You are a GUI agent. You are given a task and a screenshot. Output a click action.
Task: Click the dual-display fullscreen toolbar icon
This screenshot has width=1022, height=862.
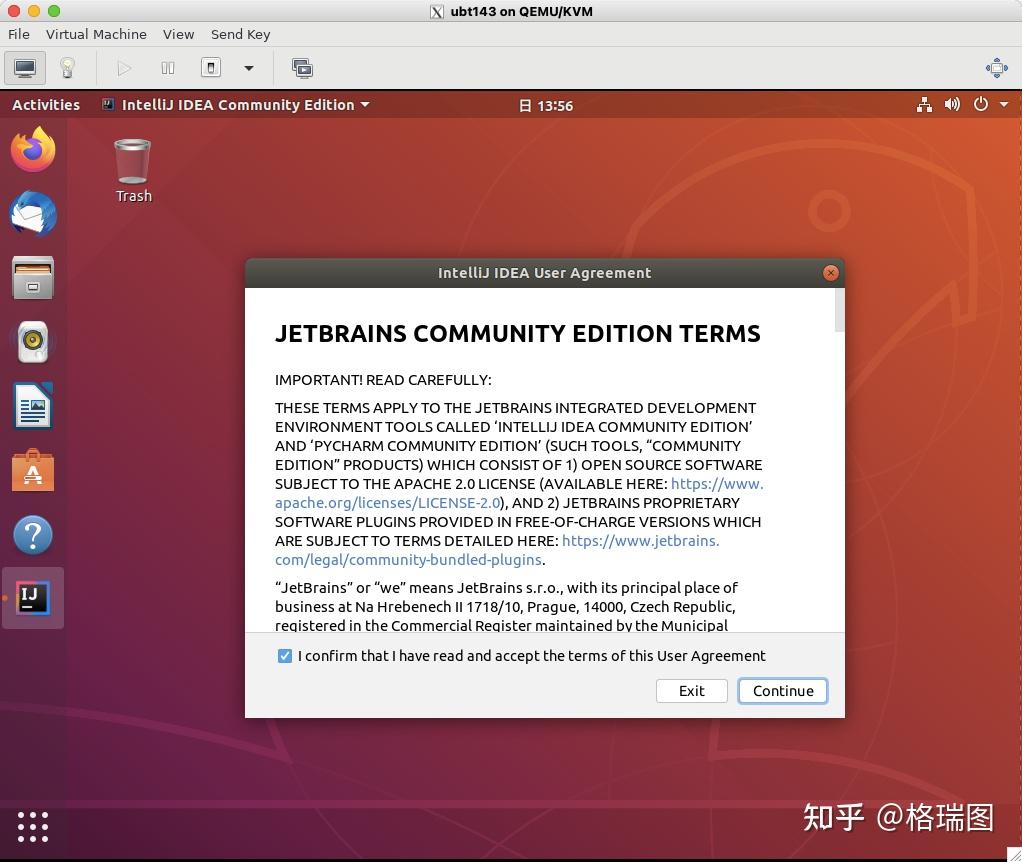click(x=302, y=68)
